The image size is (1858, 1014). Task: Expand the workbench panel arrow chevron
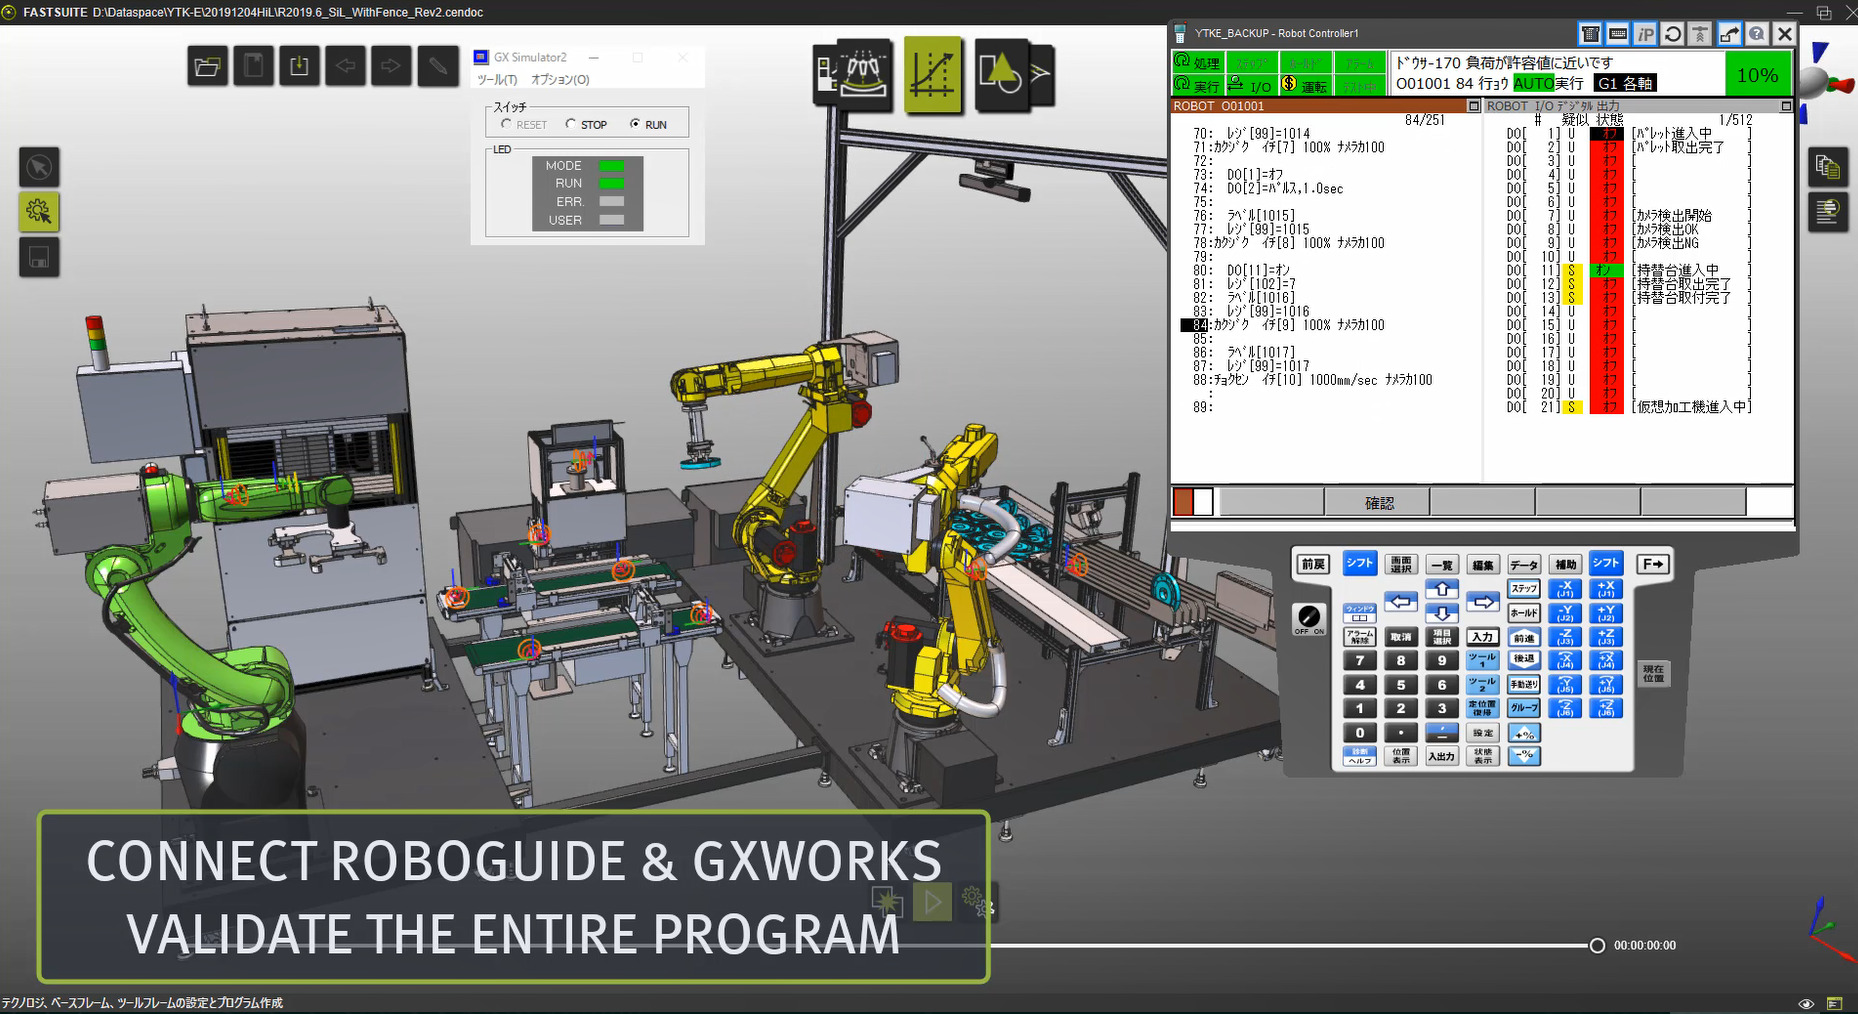tap(1041, 73)
